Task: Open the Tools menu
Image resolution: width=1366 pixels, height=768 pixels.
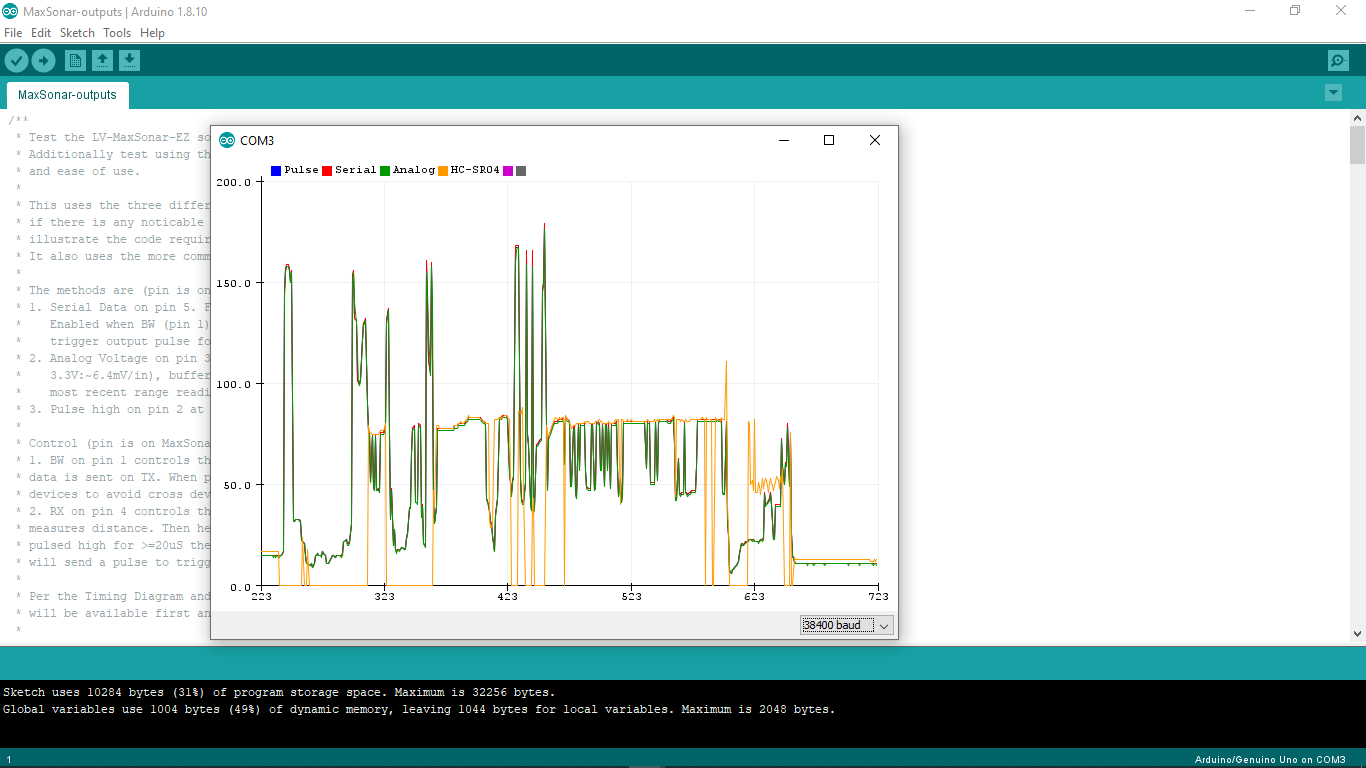Action: (116, 32)
